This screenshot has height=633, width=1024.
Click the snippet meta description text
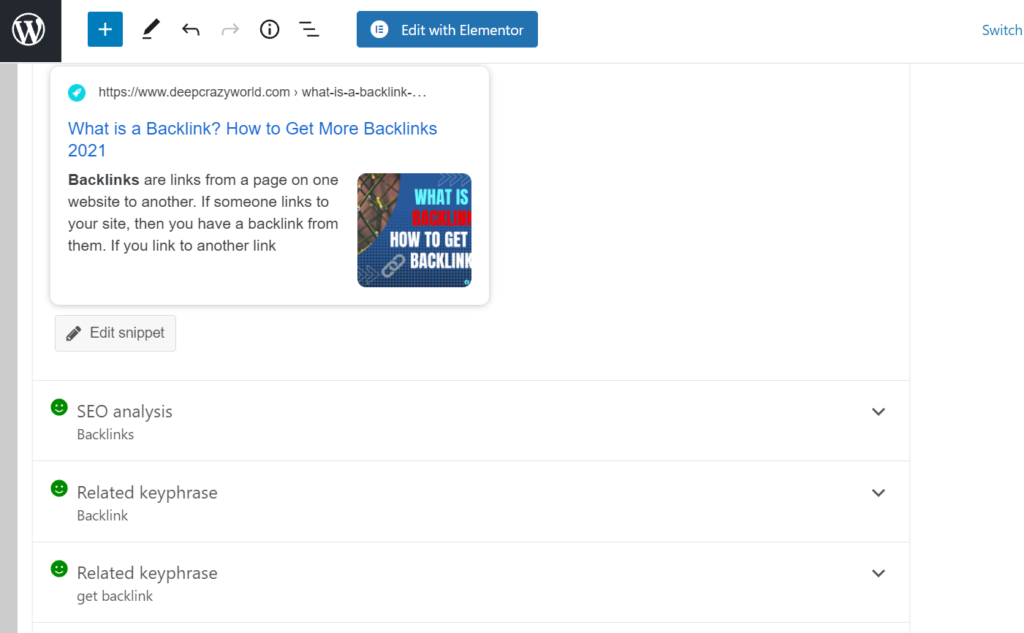click(203, 213)
